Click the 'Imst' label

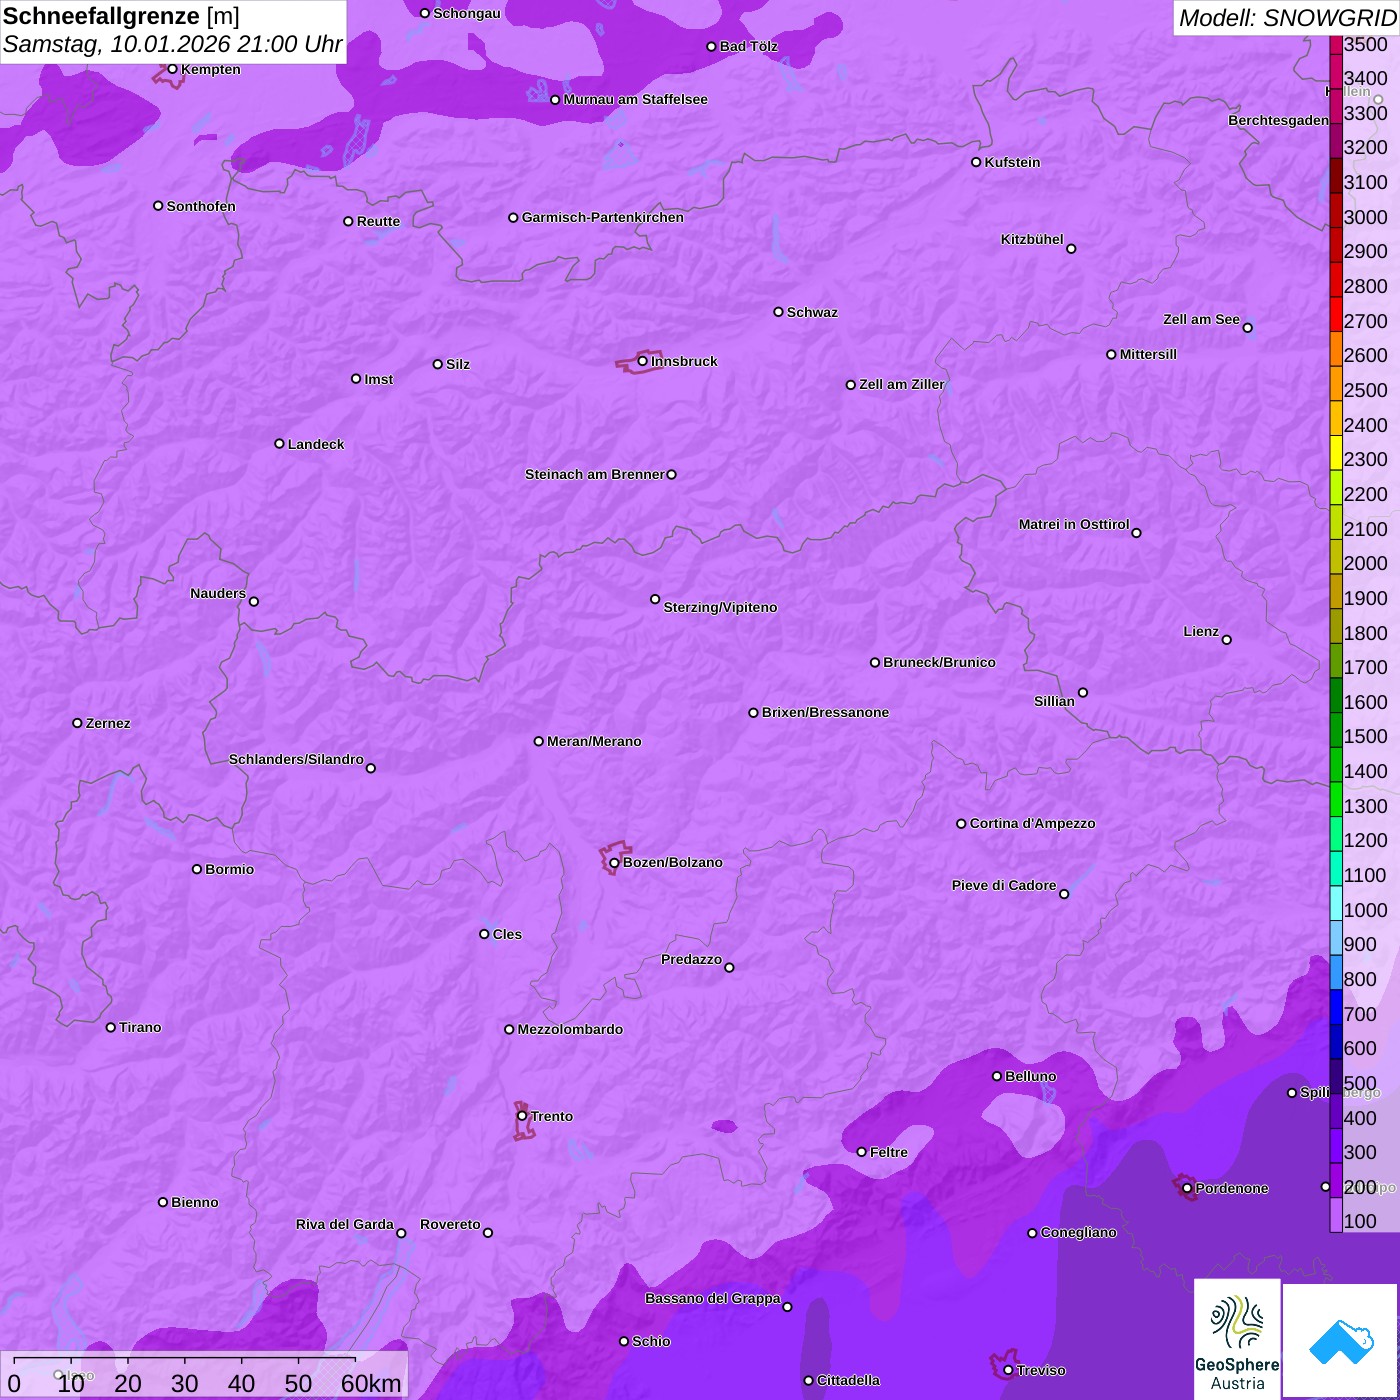tap(379, 379)
